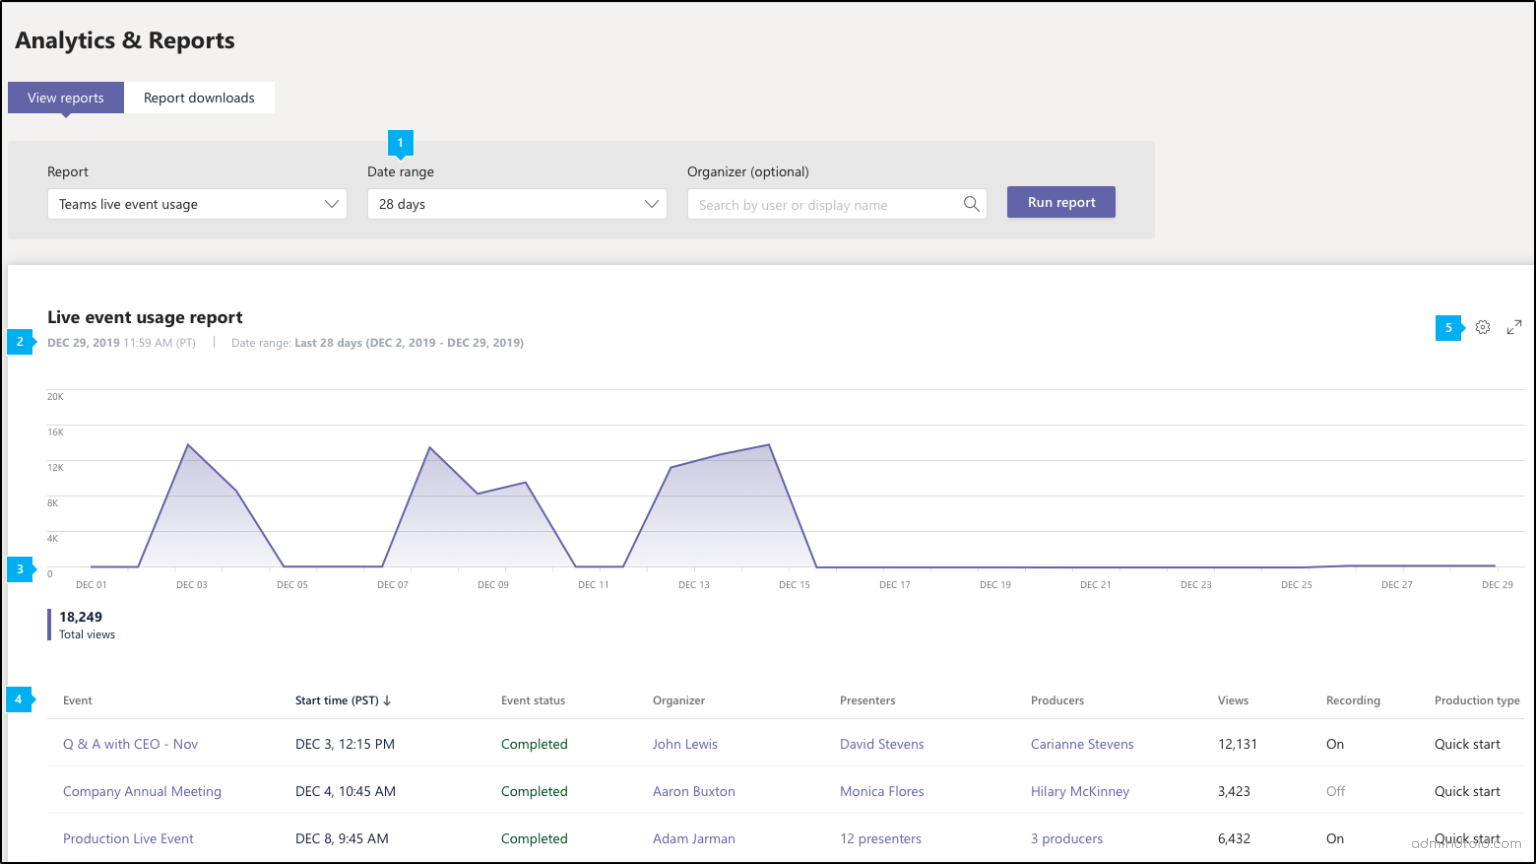Open Company Annual Meeting event details
Screen dimensions: 1536x864
pyautogui.click(x=142, y=791)
